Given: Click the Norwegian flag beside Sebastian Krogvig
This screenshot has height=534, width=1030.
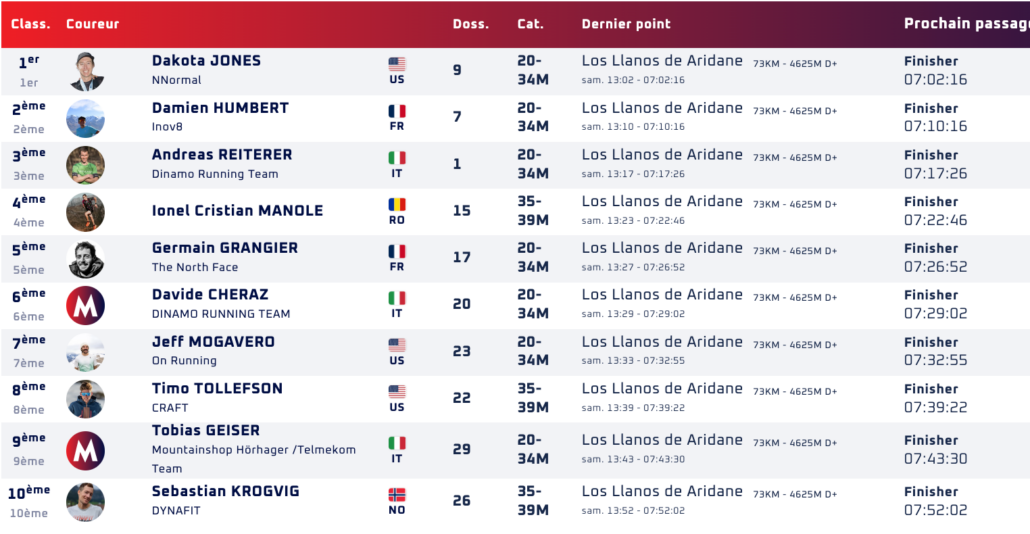Looking at the screenshot, I should [x=397, y=495].
